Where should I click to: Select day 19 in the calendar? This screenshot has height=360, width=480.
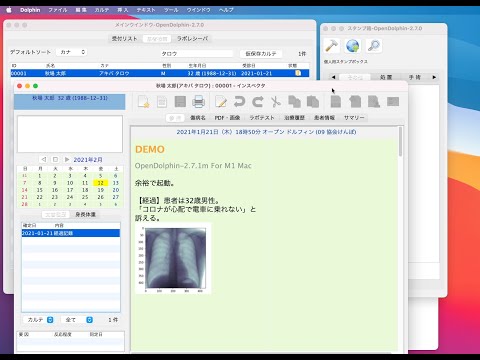100,190
